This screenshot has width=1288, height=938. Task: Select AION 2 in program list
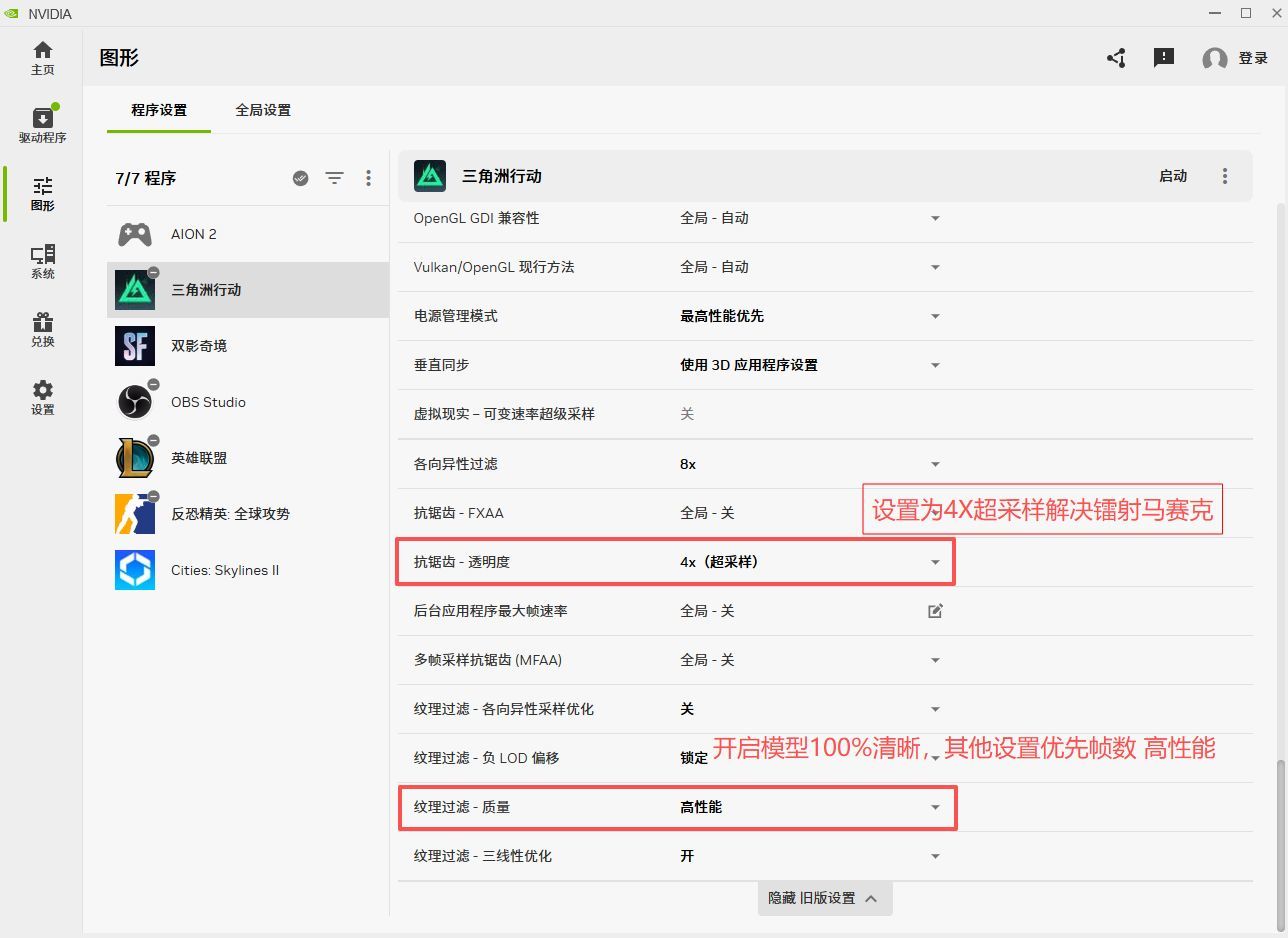248,234
